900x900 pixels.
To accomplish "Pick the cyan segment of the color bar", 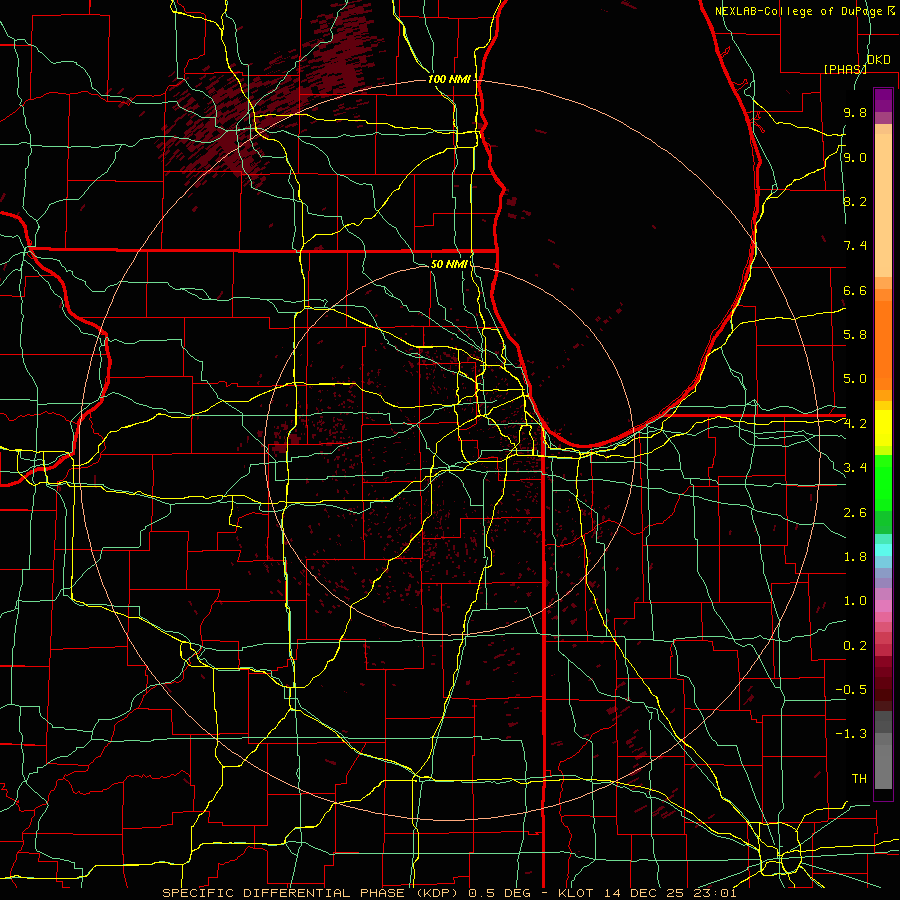I will point(883,550).
